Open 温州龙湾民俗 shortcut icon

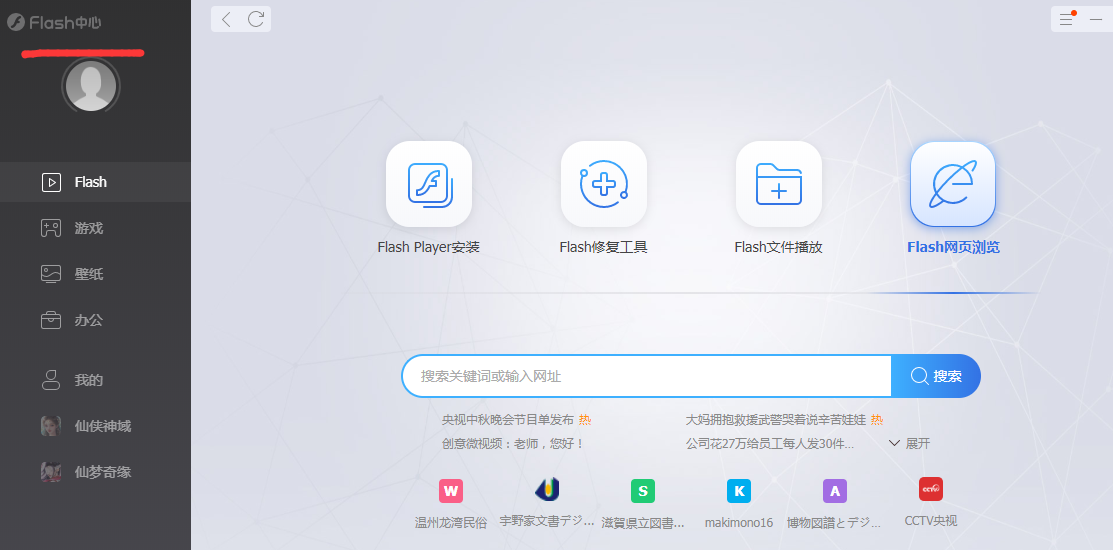pyautogui.click(x=451, y=491)
